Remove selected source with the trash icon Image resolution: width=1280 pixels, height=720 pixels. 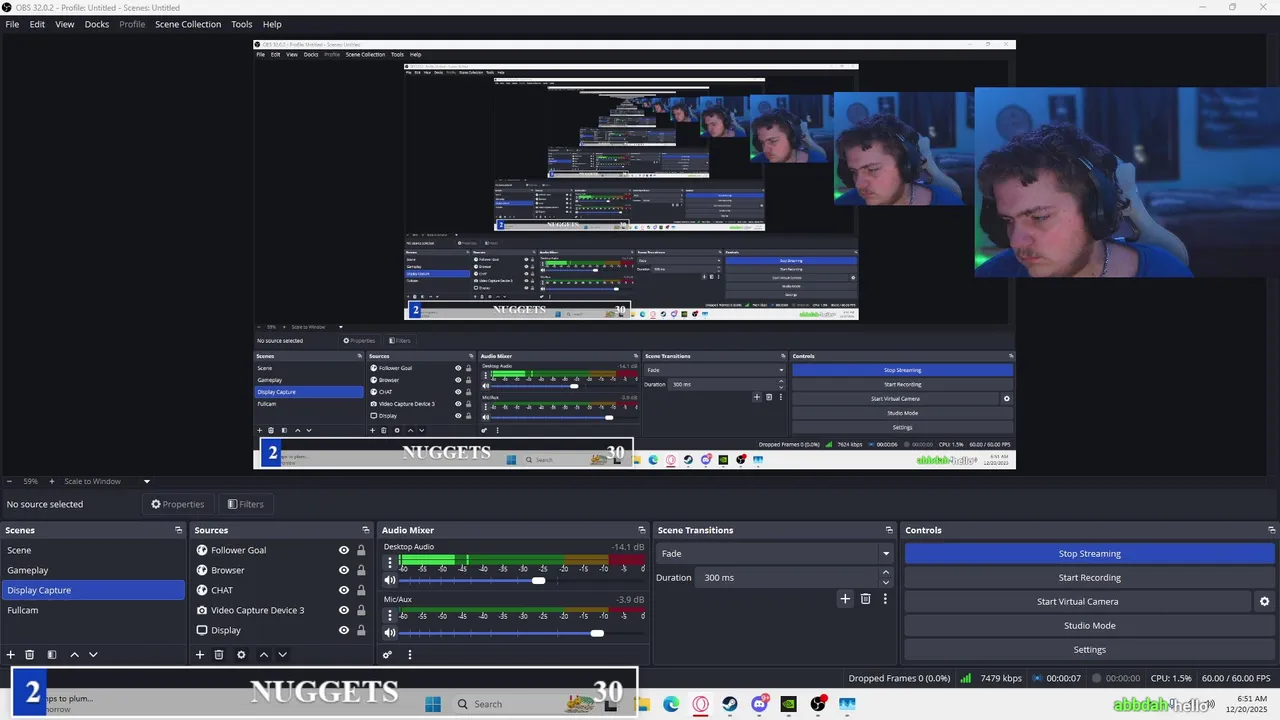click(x=219, y=654)
